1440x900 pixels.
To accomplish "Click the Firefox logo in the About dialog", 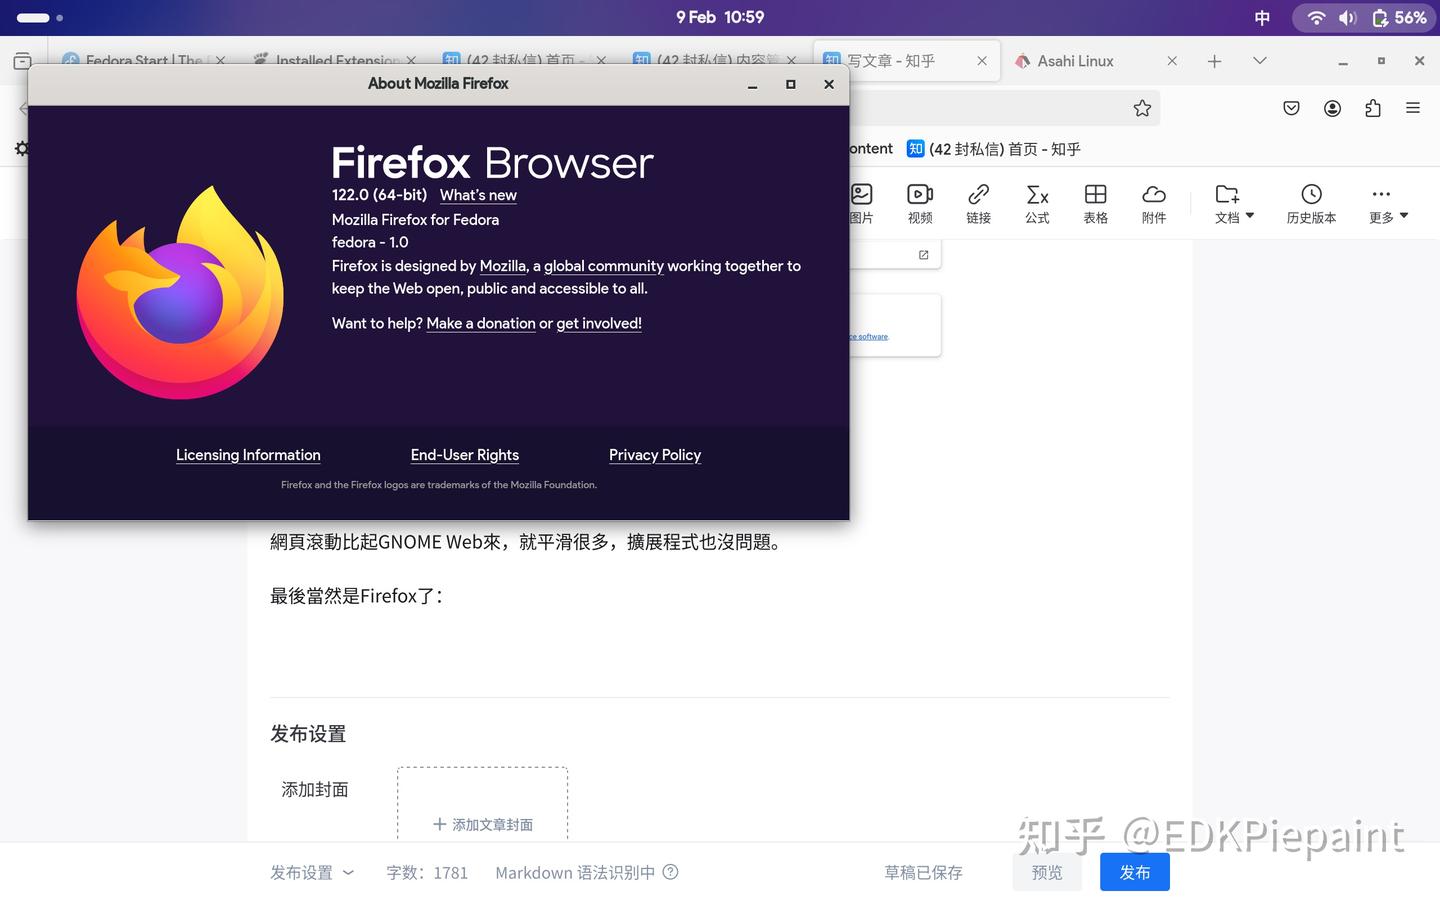I will click(x=180, y=292).
